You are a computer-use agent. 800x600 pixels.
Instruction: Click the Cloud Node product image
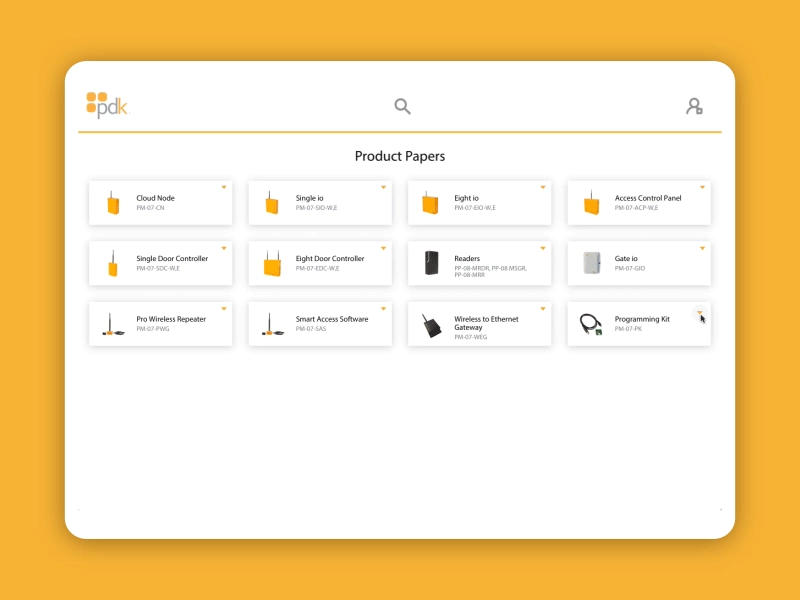tap(113, 203)
